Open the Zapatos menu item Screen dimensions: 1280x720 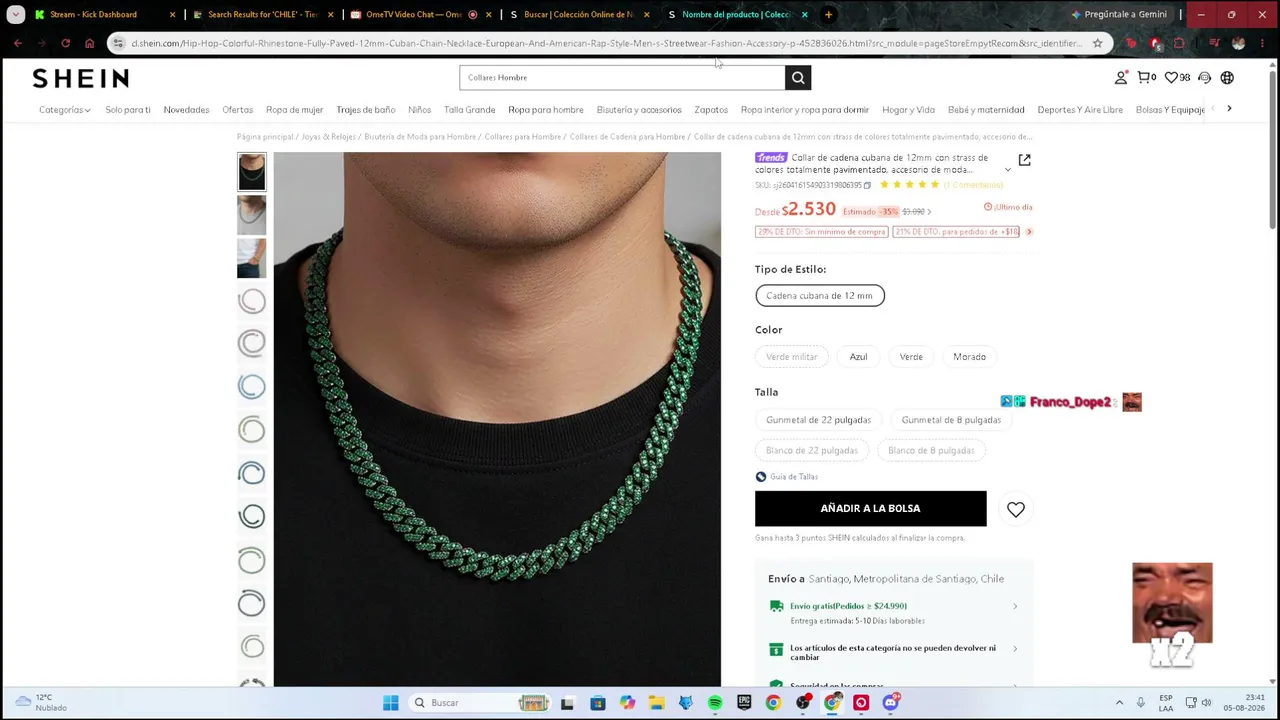pyautogui.click(x=711, y=110)
